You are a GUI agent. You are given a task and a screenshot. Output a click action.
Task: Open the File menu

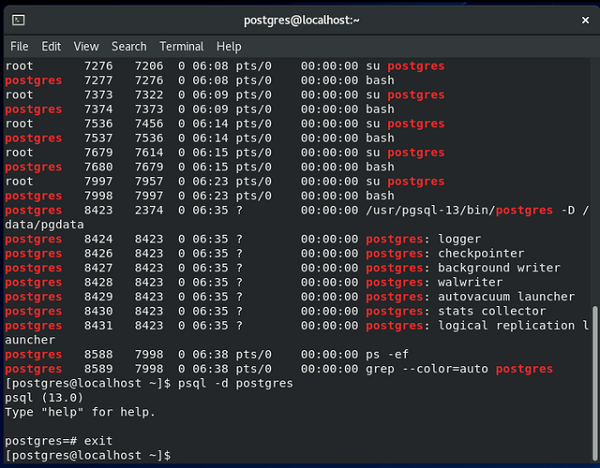[x=19, y=47]
